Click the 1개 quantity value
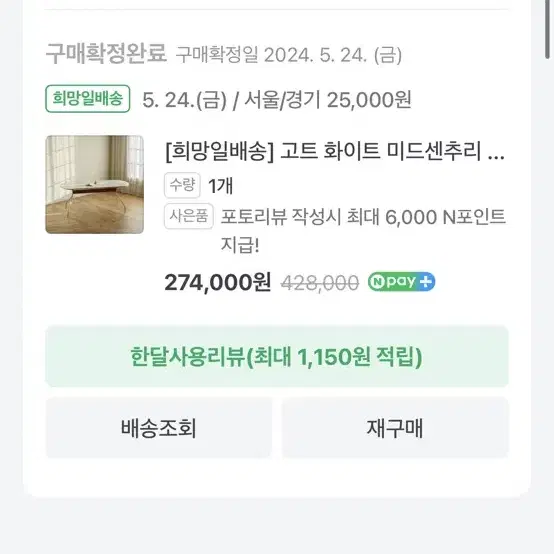Image resolution: width=554 pixels, height=554 pixels. (220, 185)
